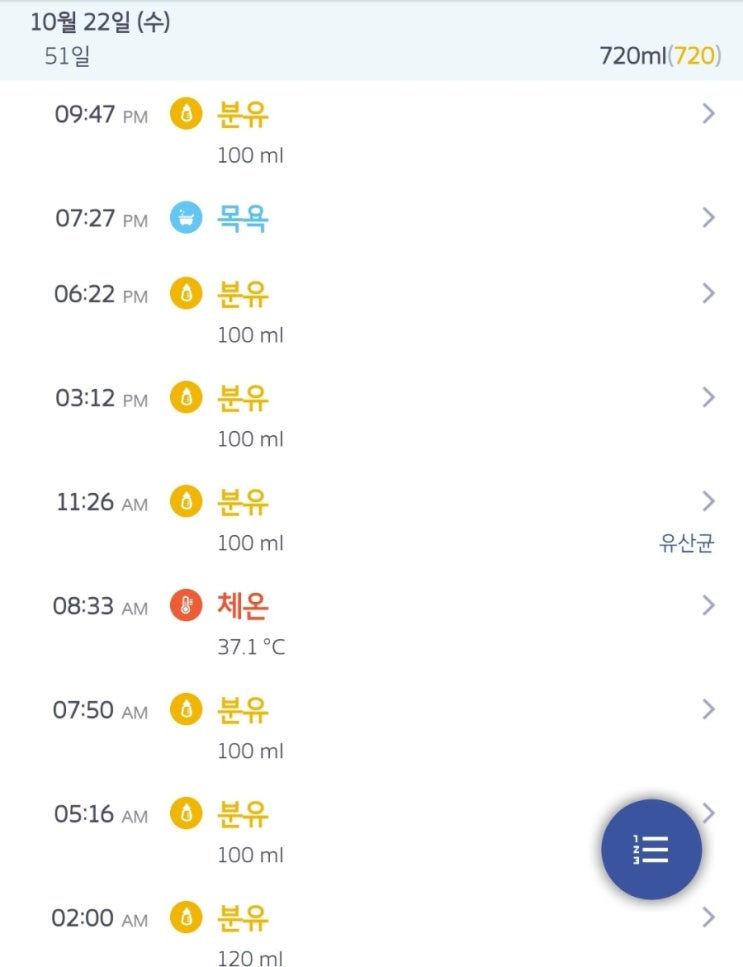Tap the formula bottle icon at 06:22 PM

(186, 294)
